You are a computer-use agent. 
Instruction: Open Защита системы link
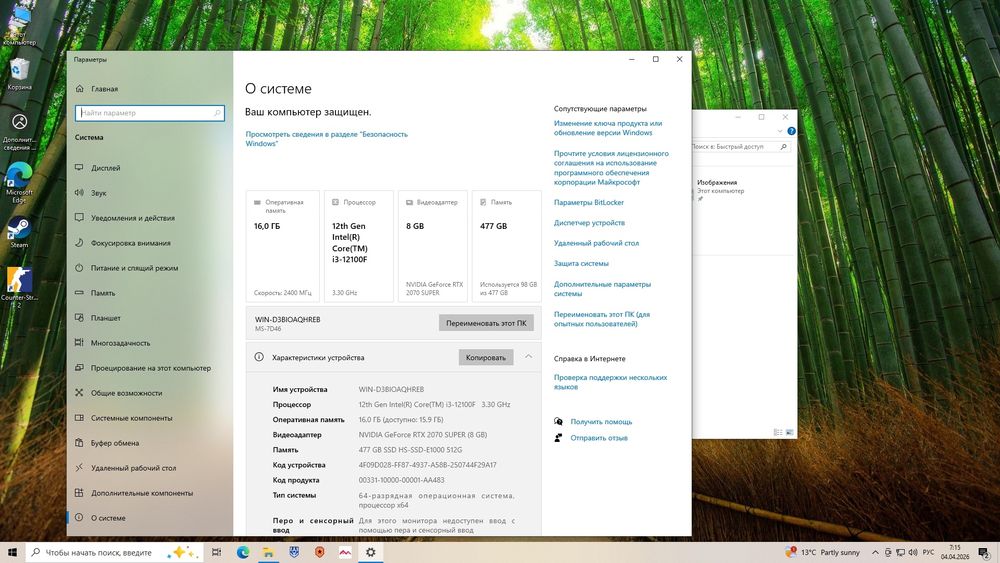tap(581, 263)
